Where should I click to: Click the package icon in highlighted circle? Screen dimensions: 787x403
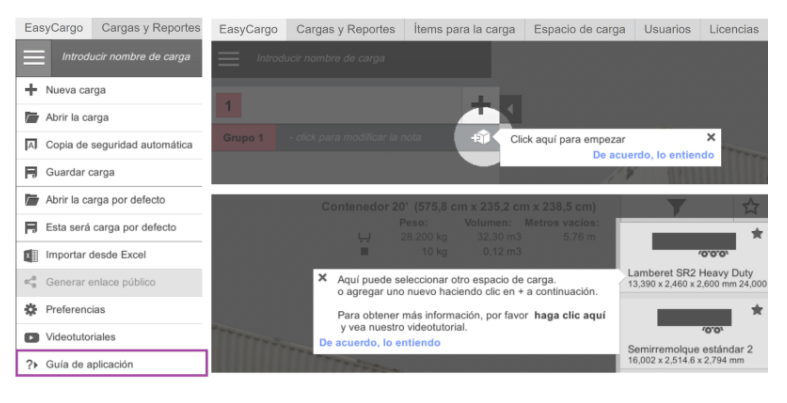tap(481, 137)
